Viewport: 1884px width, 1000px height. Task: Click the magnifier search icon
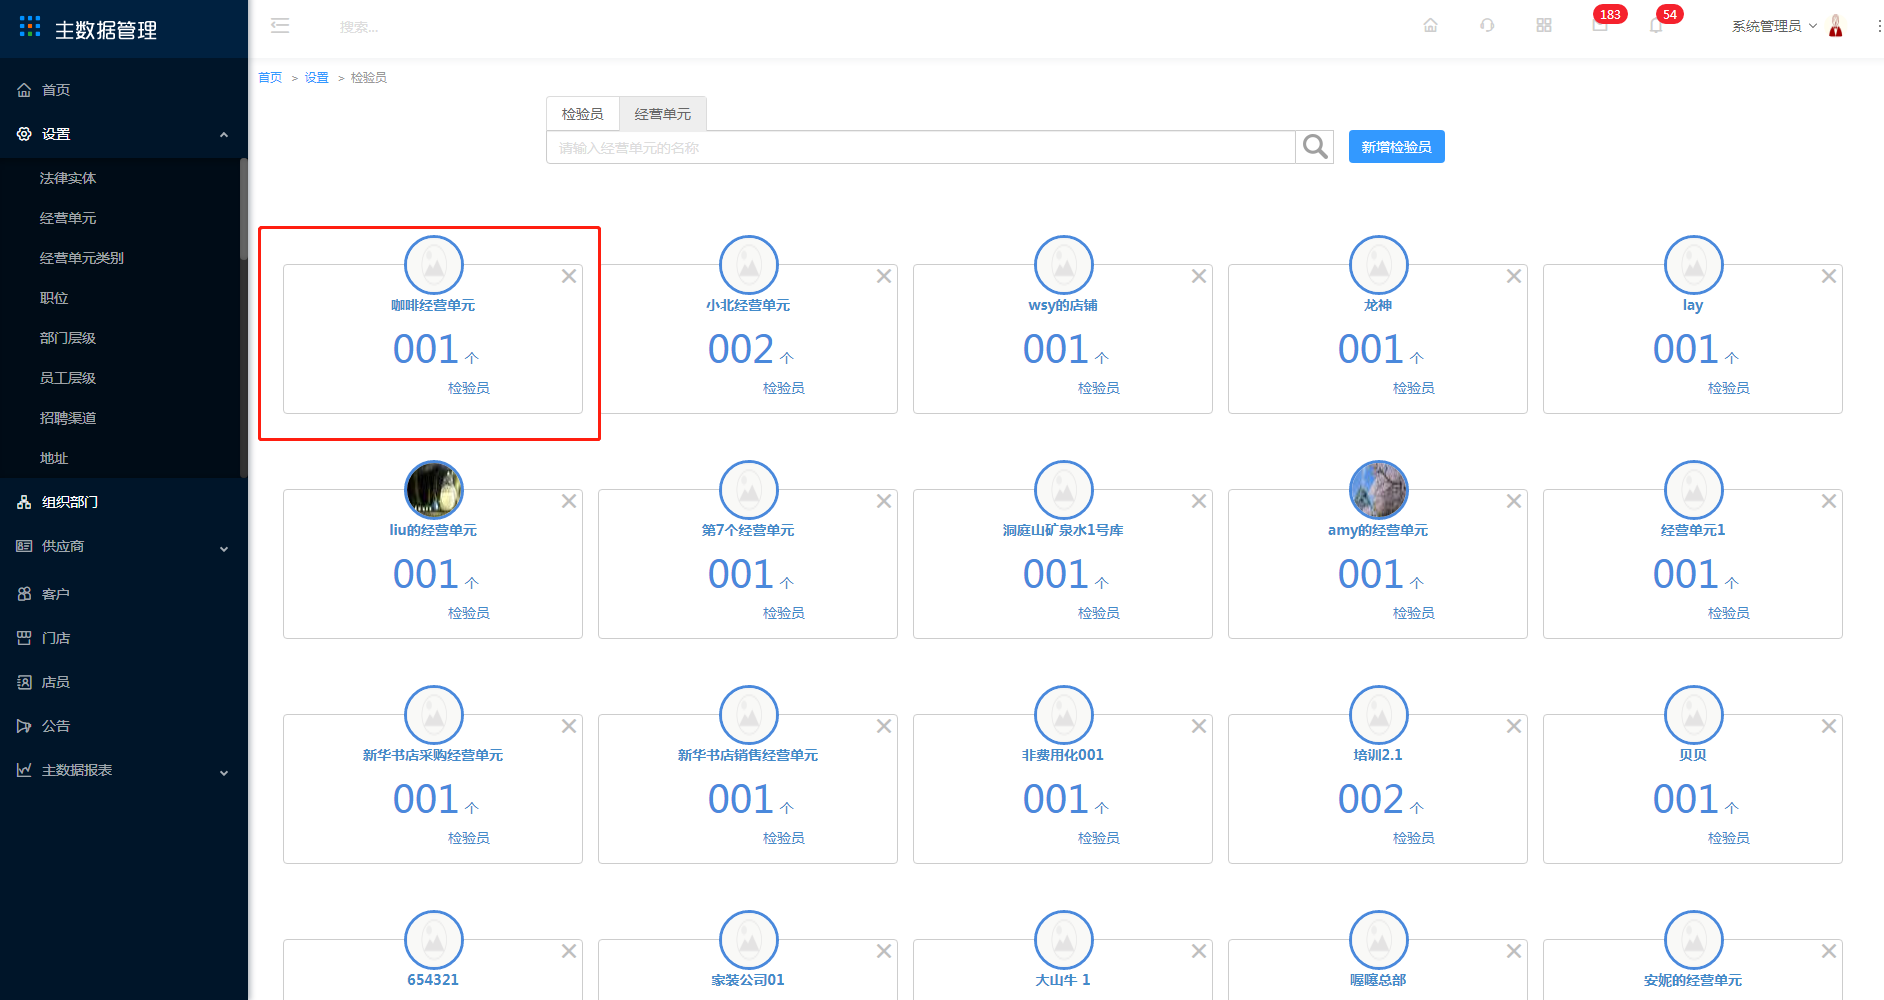pyautogui.click(x=1315, y=147)
